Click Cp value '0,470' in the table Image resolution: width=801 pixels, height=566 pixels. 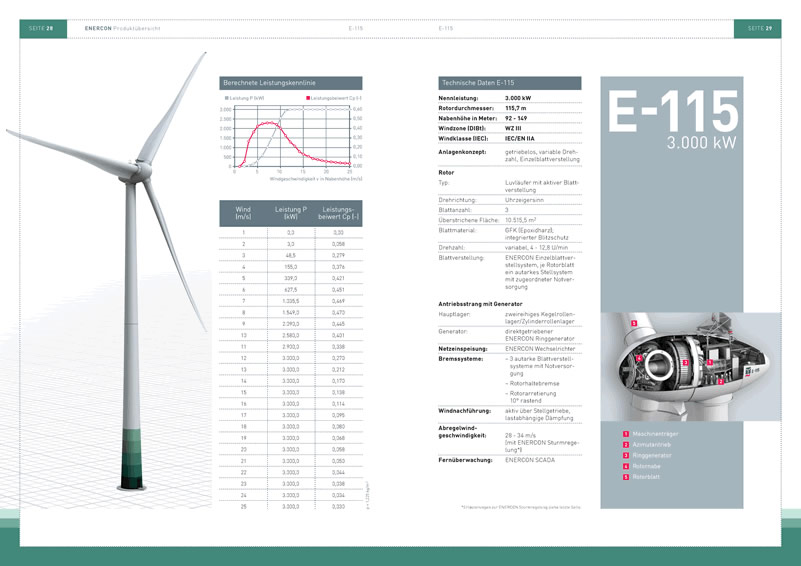click(338, 313)
